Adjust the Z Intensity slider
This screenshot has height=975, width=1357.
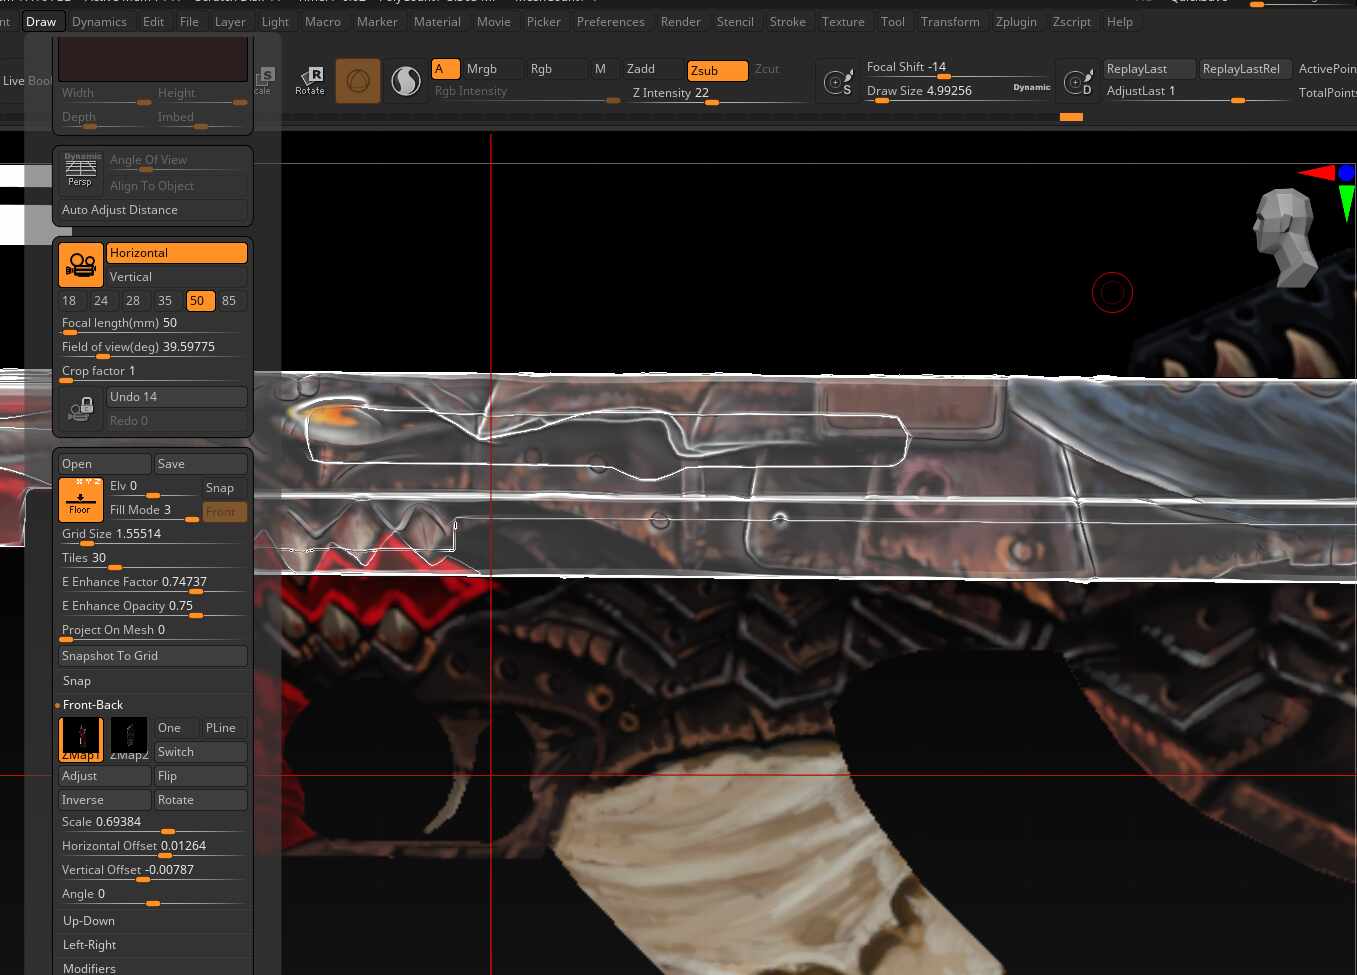pos(713,105)
